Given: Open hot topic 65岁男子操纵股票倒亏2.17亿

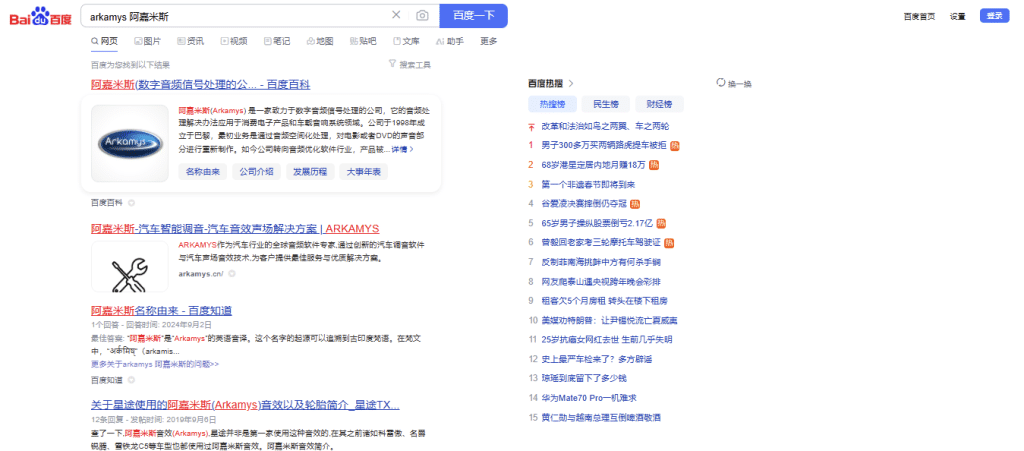Looking at the screenshot, I should coord(598,223).
